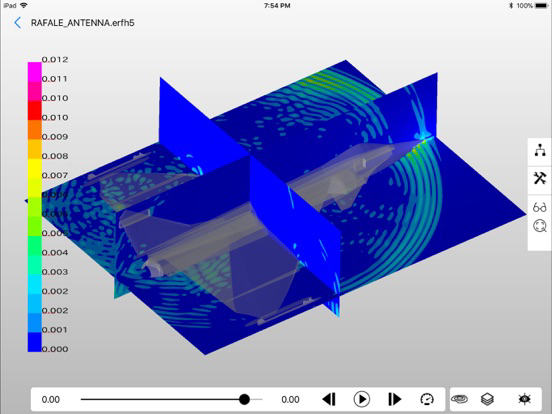Step forward one frame

coord(395,399)
